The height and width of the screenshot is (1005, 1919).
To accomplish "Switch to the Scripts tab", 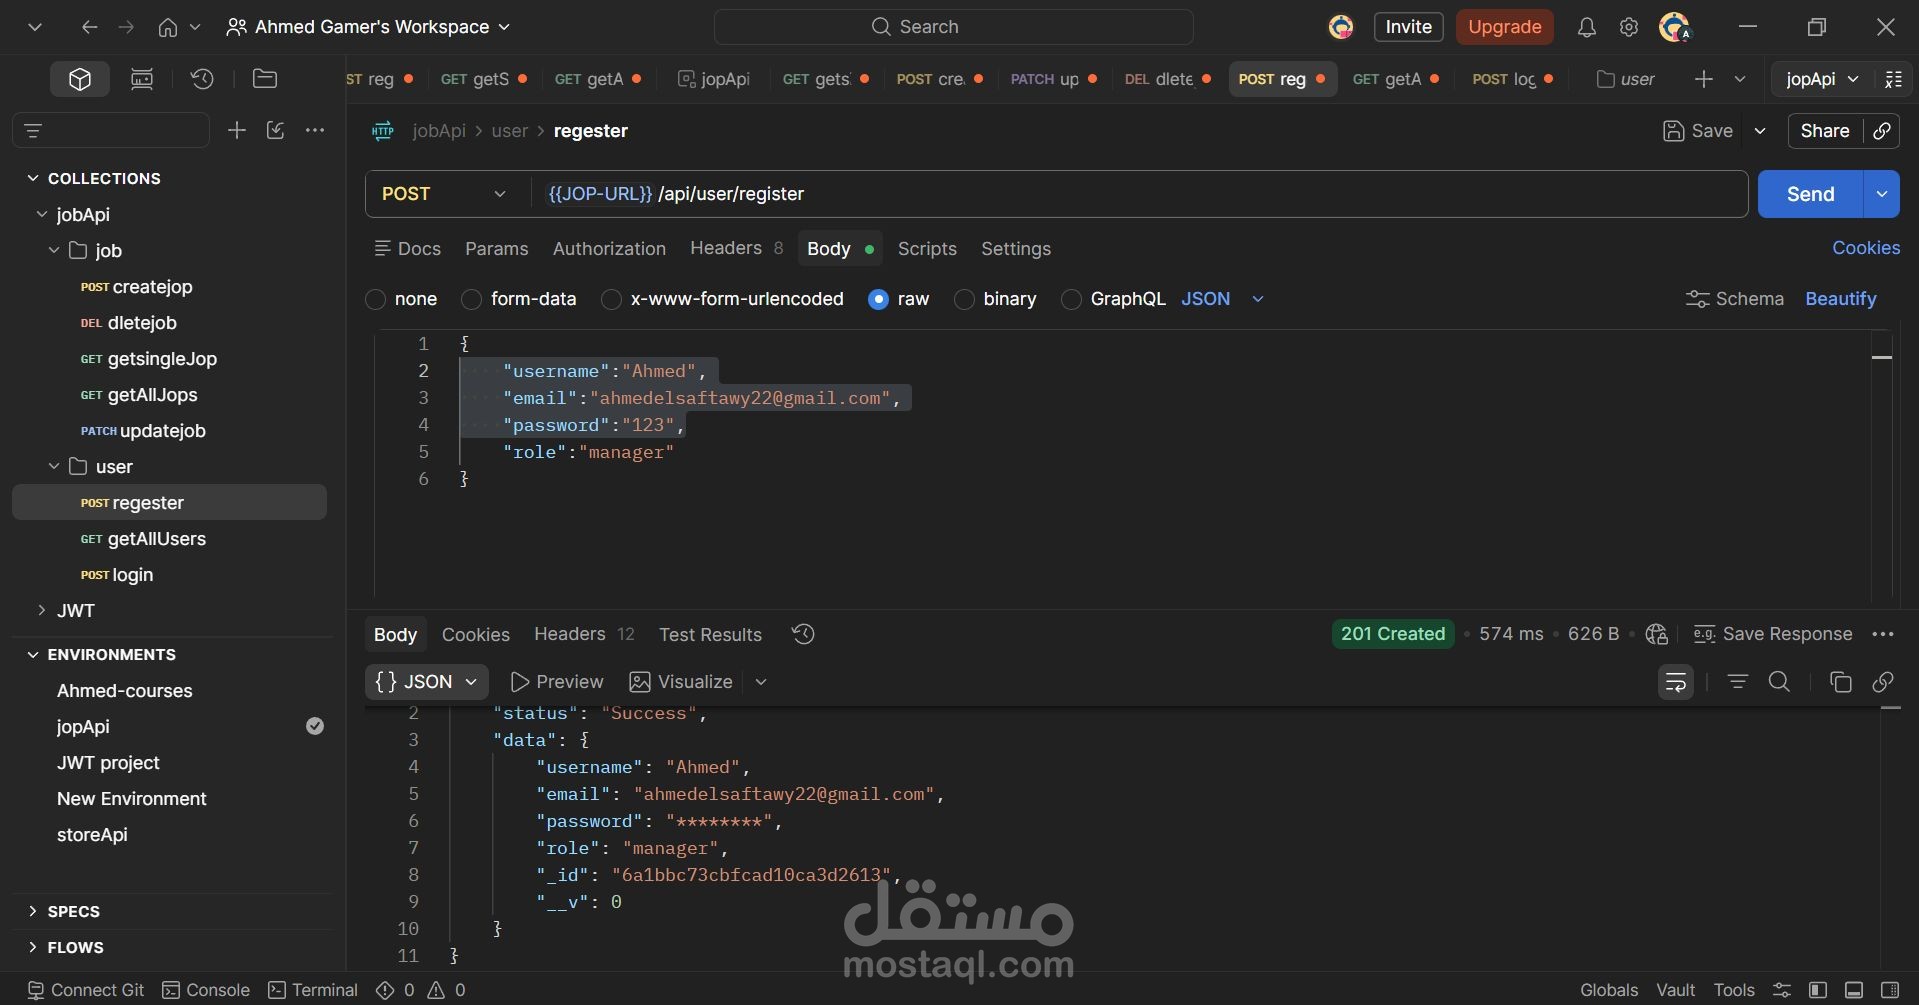I will point(927,249).
